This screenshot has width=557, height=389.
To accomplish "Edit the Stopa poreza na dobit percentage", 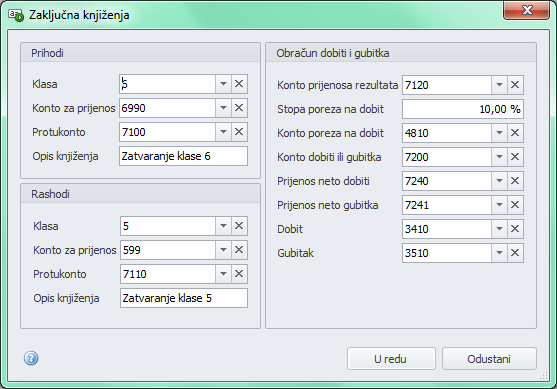I will tap(463, 109).
